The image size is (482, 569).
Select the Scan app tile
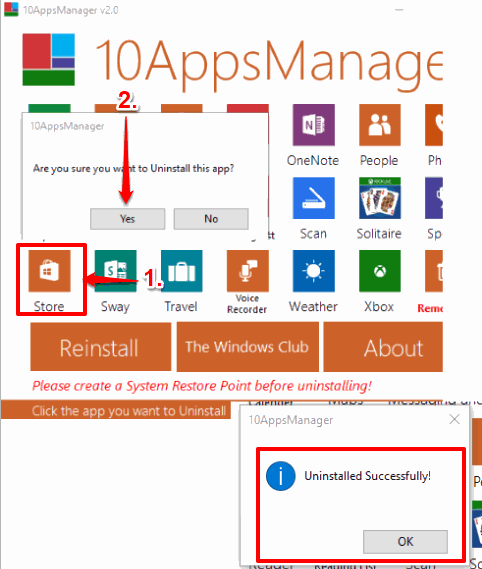click(314, 198)
